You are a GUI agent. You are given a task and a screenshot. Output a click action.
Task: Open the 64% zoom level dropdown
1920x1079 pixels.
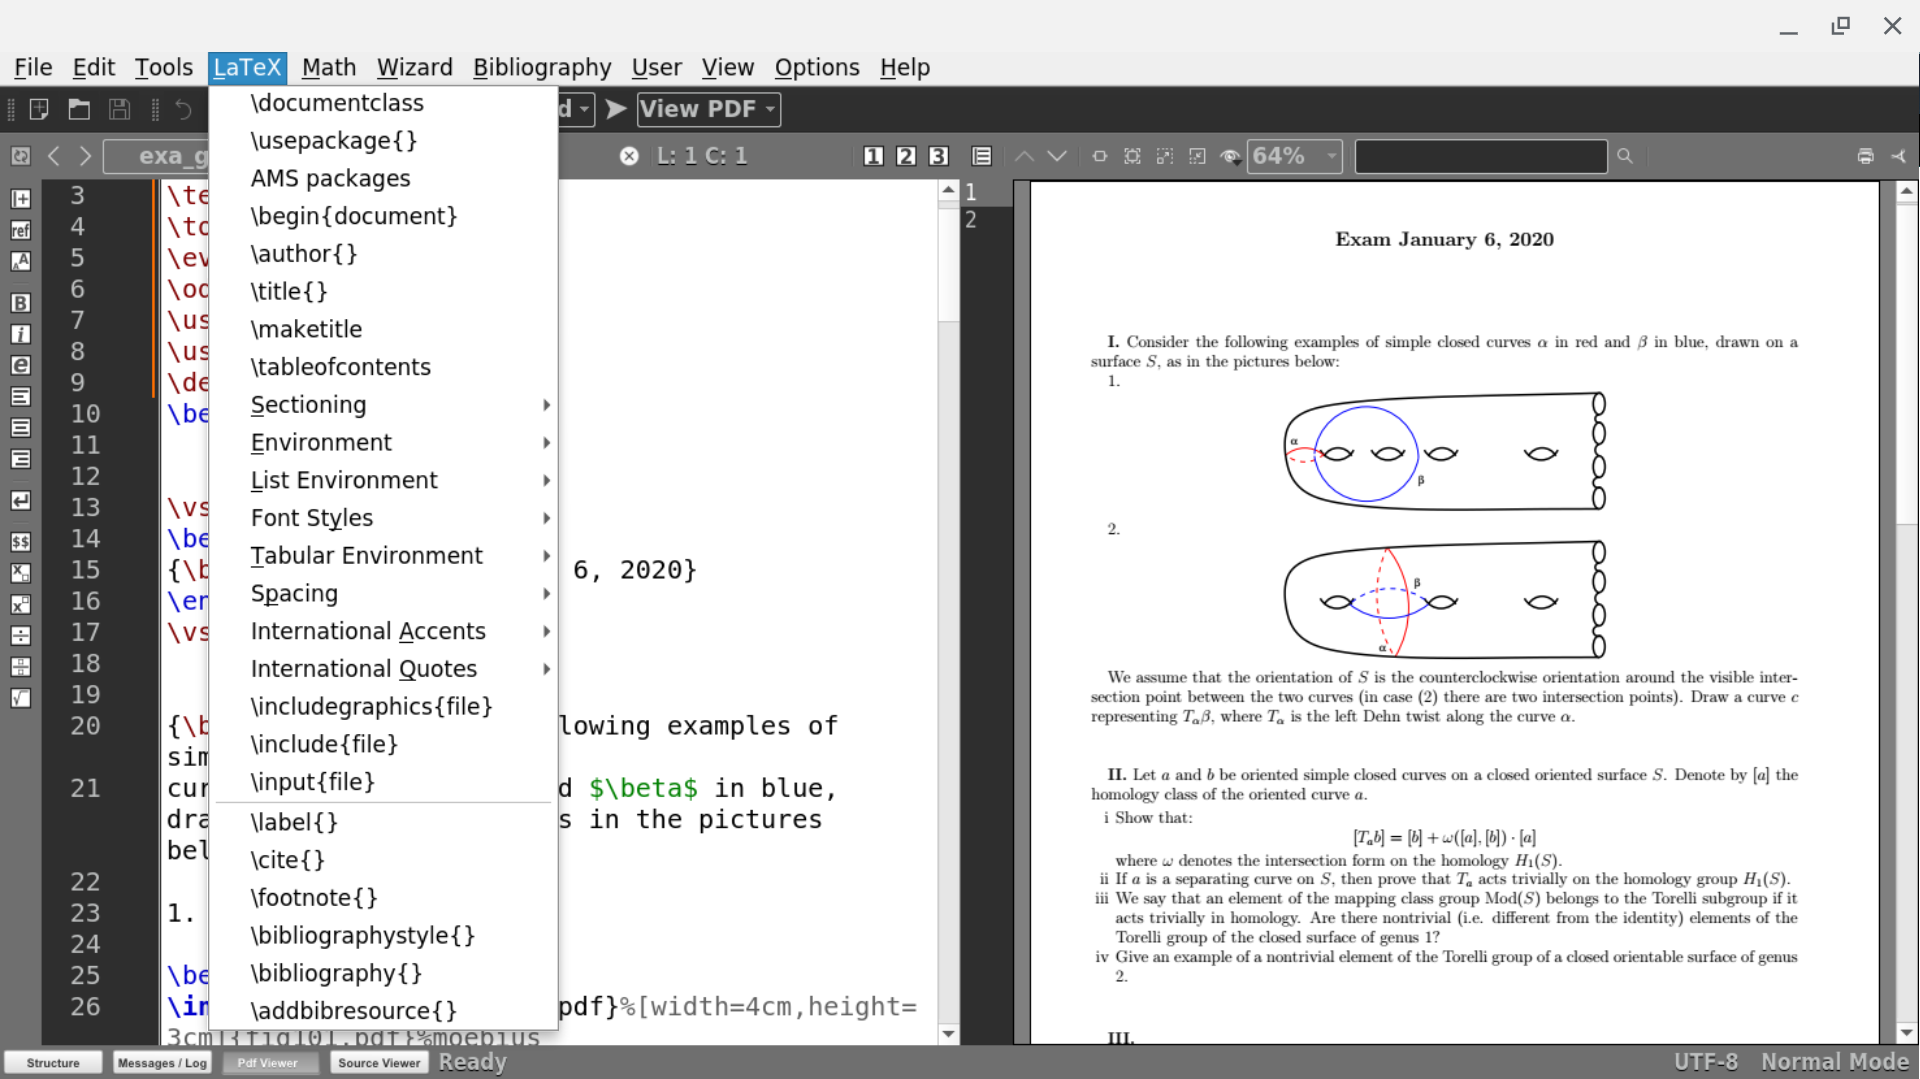coord(1294,156)
